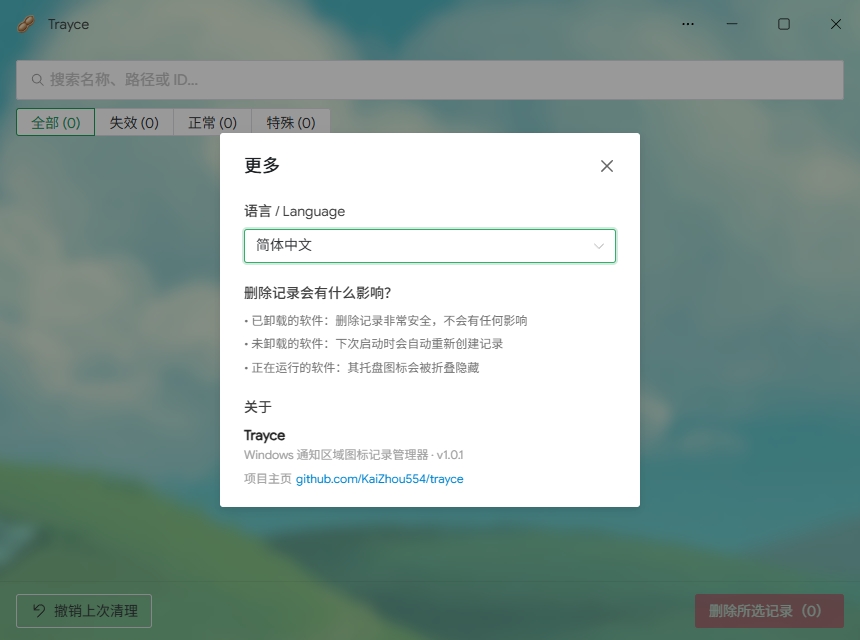Click the Trayce peanut app icon
The image size is (860, 640).
coord(26,24)
